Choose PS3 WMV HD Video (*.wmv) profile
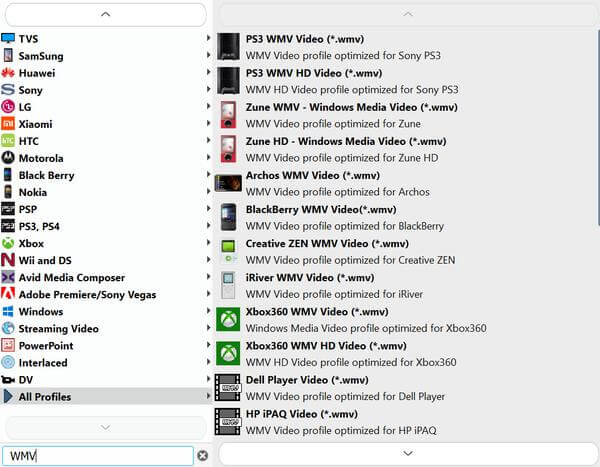Image resolution: width=600 pixels, height=467 pixels. pyautogui.click(x=406, y=81)
